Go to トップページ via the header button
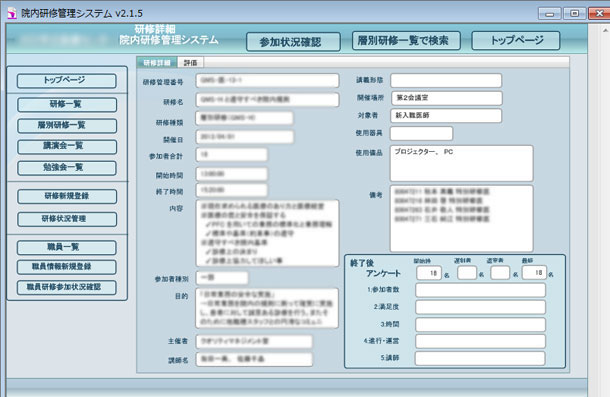610x397 pixels. tap(516, 40)
